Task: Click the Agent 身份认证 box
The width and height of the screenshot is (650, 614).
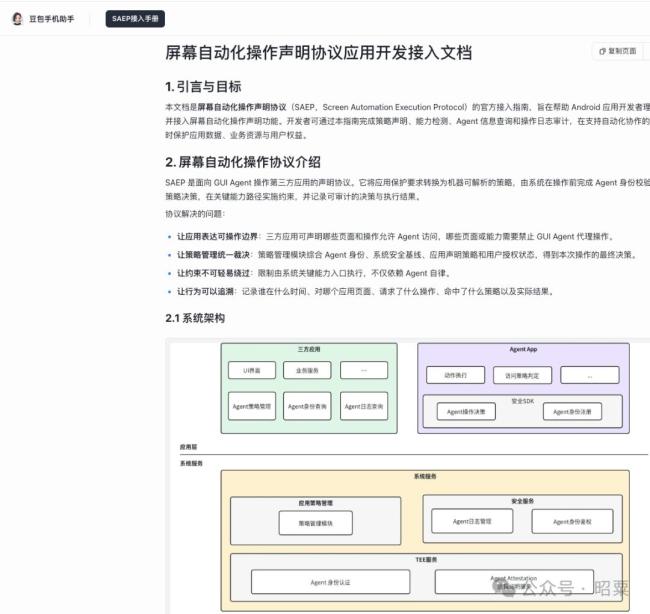Action: [x=330, y=582]
